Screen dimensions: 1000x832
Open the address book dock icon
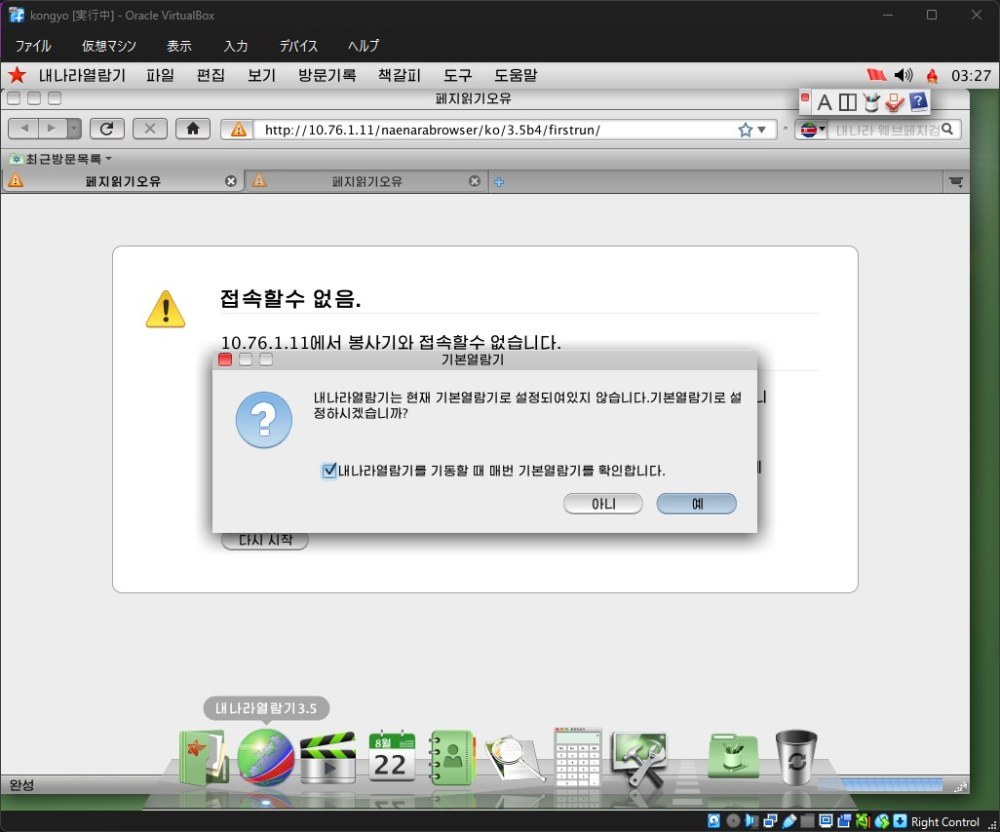452,757
